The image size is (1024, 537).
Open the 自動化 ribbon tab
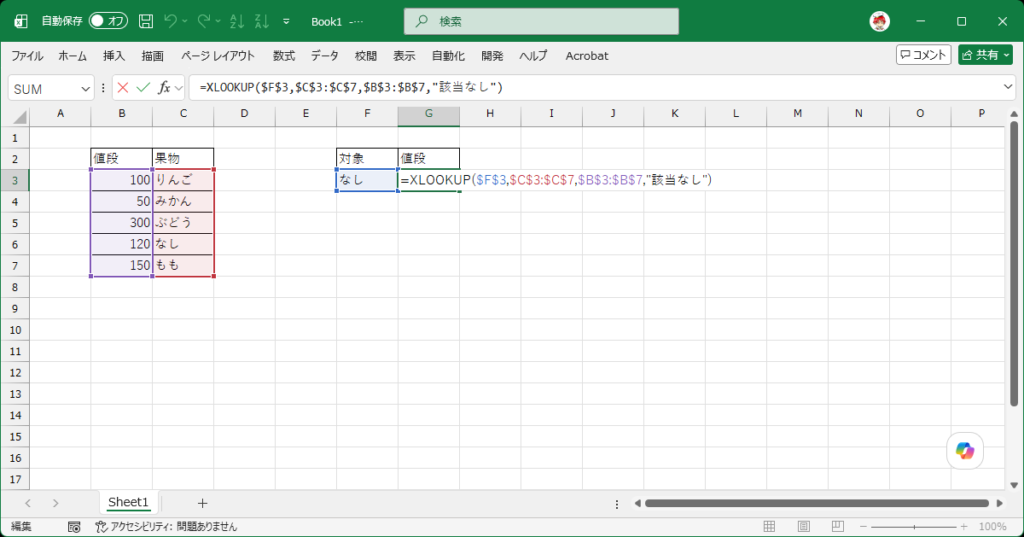point(448,56)
